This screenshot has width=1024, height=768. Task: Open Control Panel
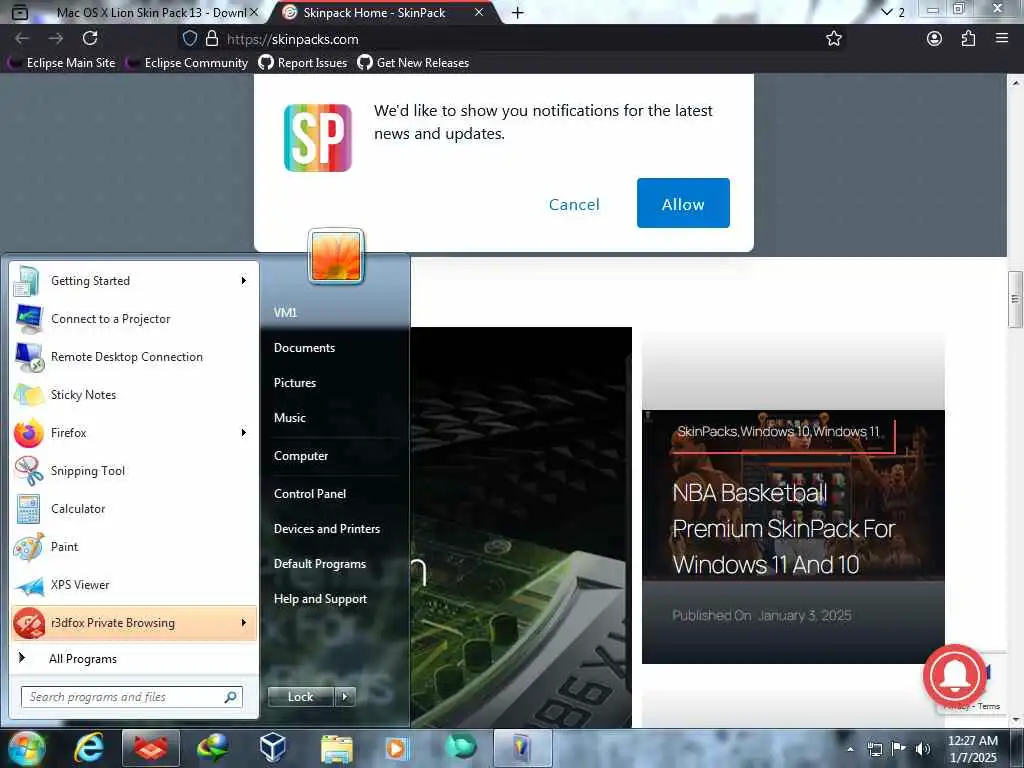tap(310, 494)
